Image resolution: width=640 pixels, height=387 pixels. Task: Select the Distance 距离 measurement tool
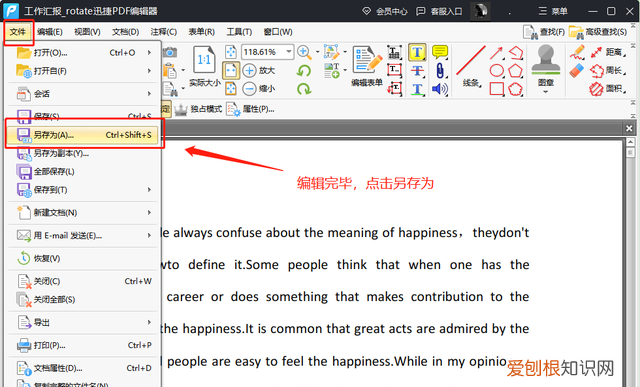[x=608, y=52]
